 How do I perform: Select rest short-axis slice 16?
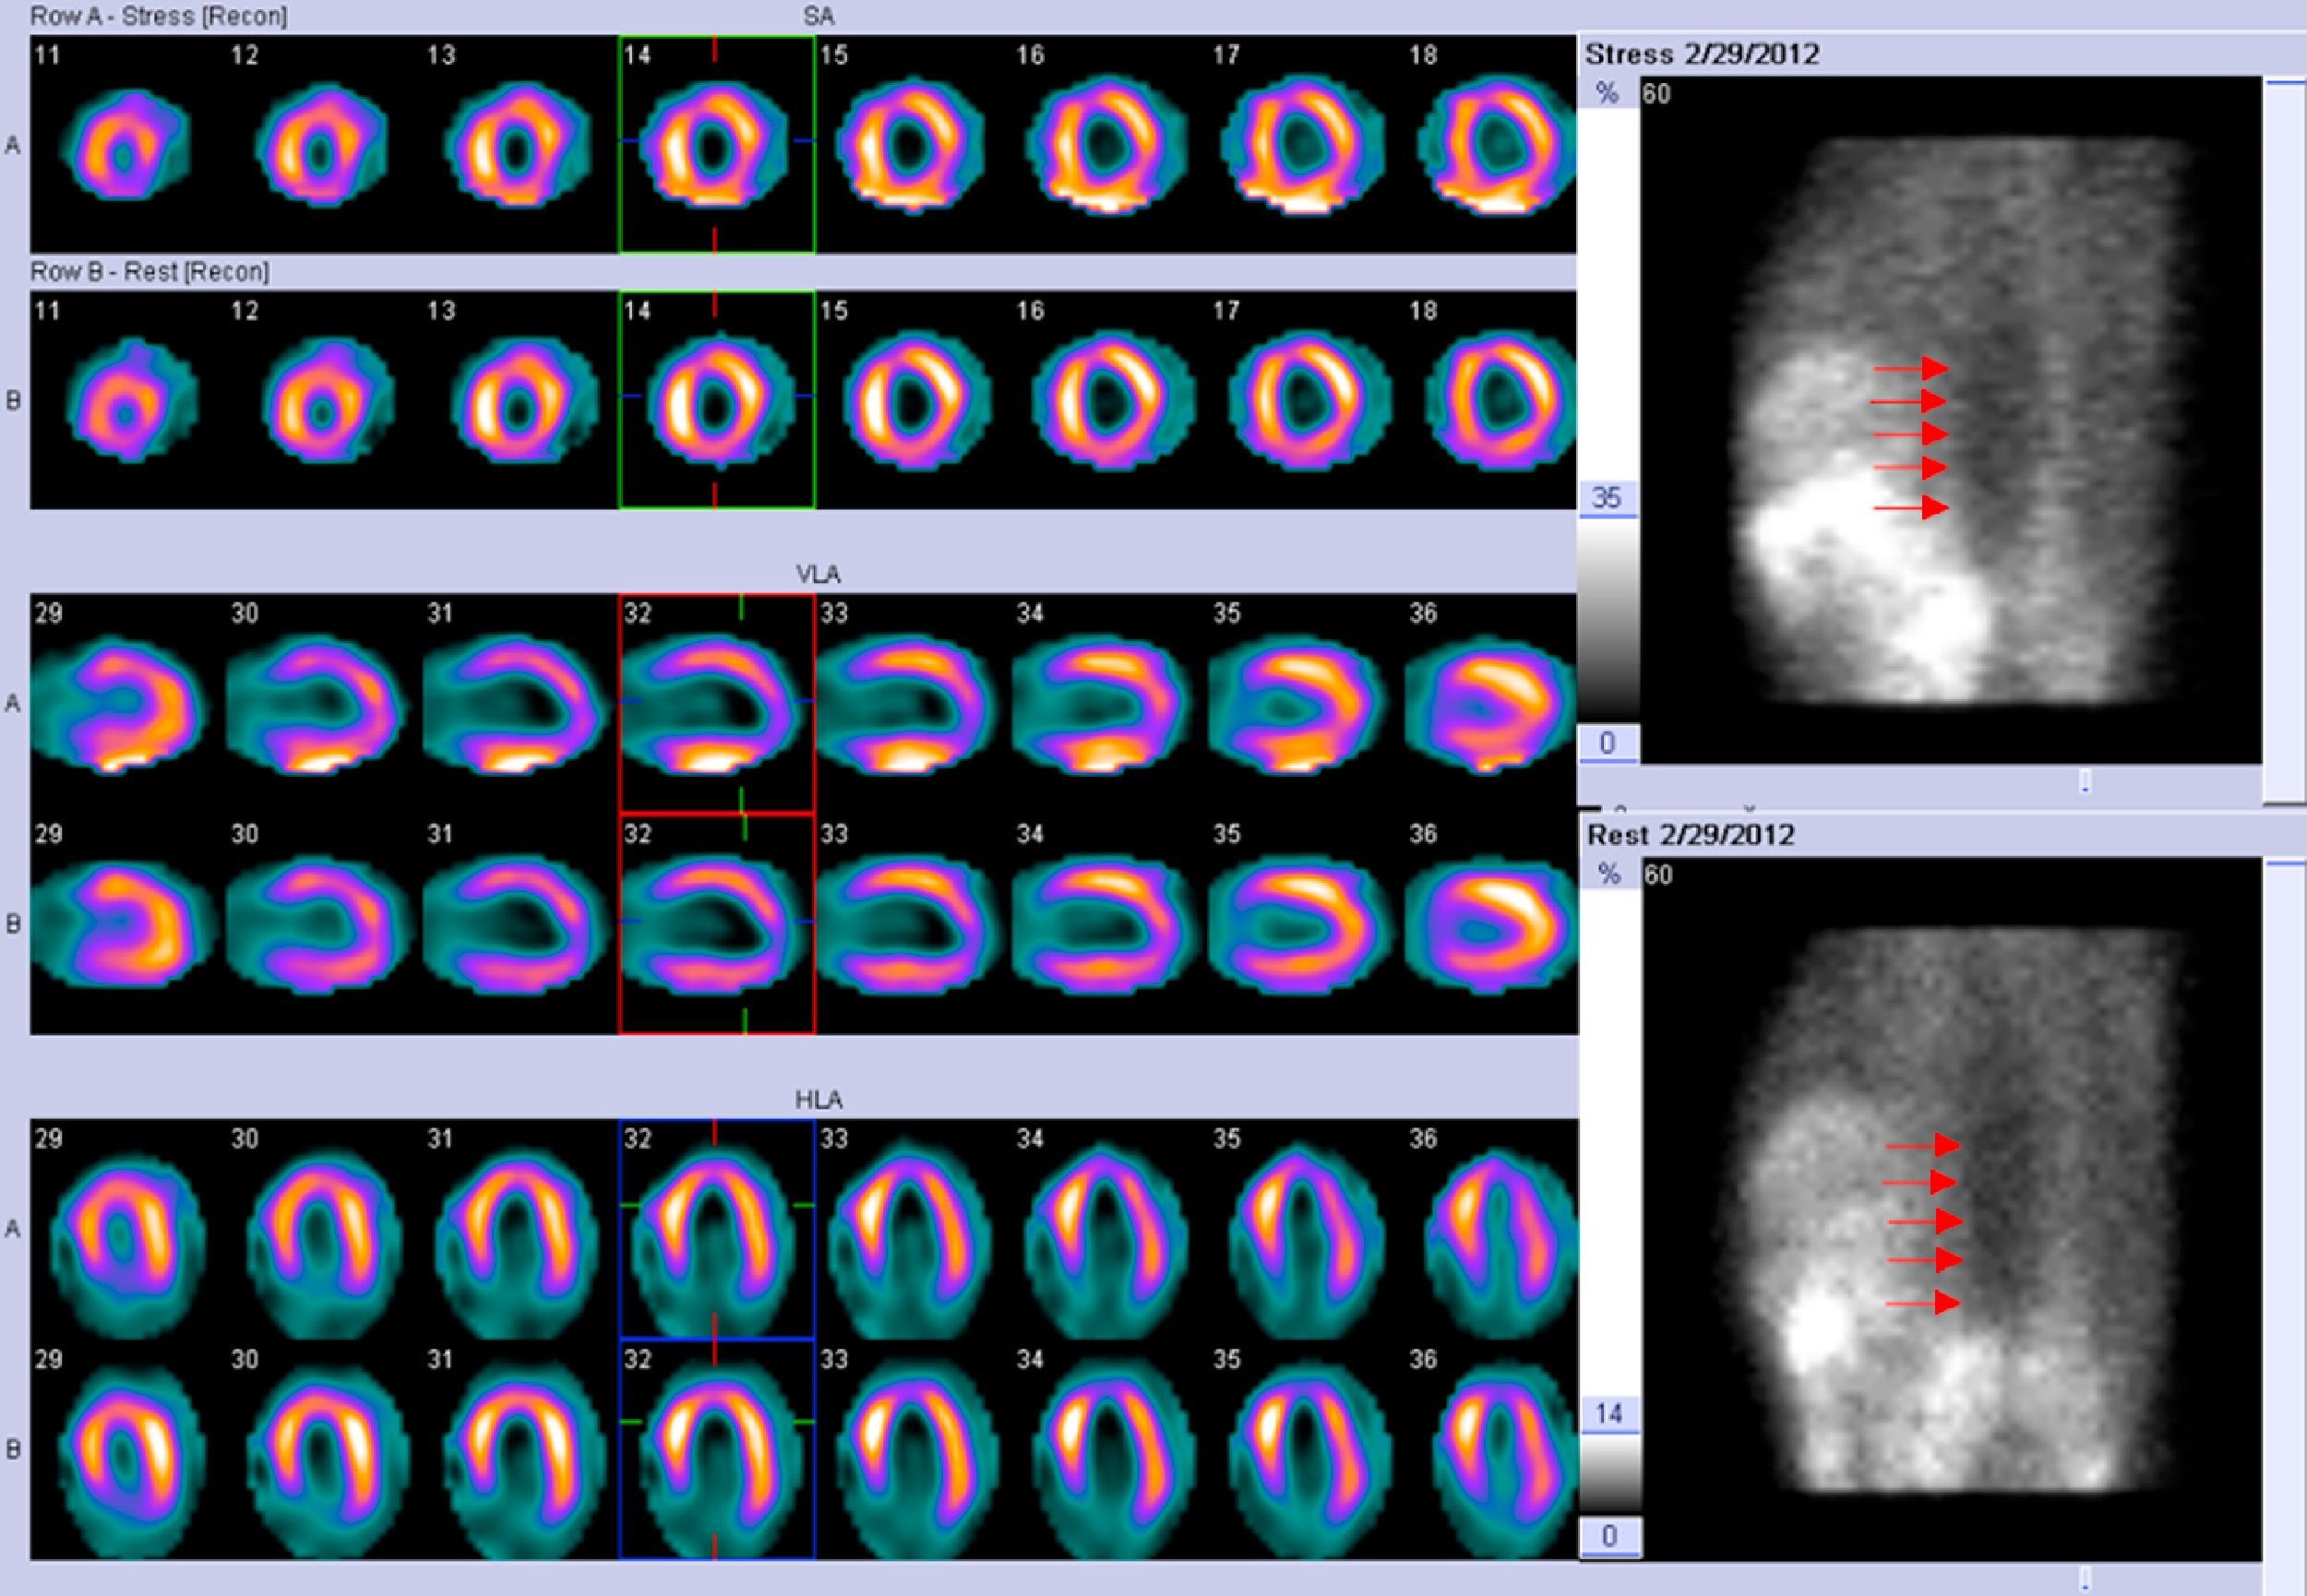[x=1110, y=402]
